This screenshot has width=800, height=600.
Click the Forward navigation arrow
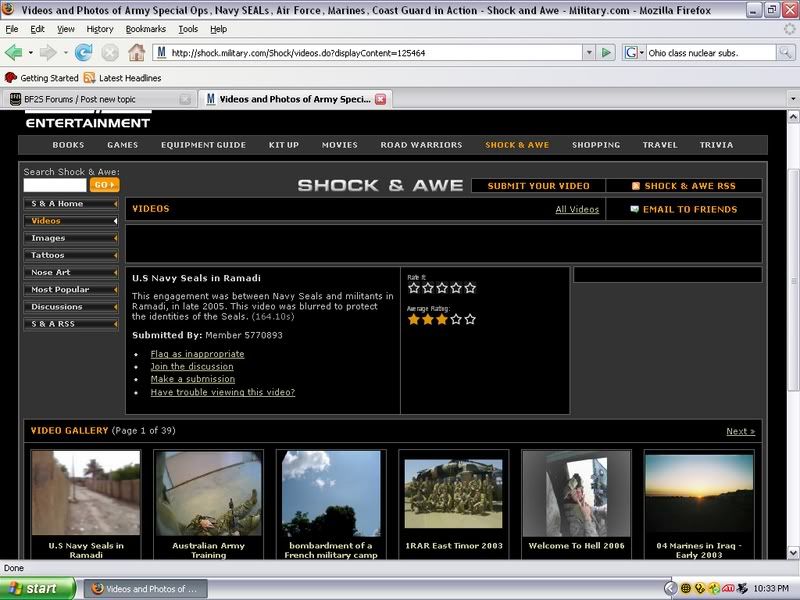coord(48,52)
